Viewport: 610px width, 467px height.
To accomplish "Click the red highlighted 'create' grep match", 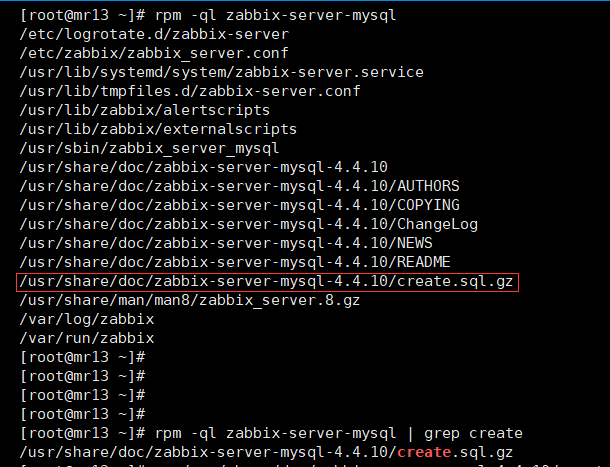I will point(424,453).
